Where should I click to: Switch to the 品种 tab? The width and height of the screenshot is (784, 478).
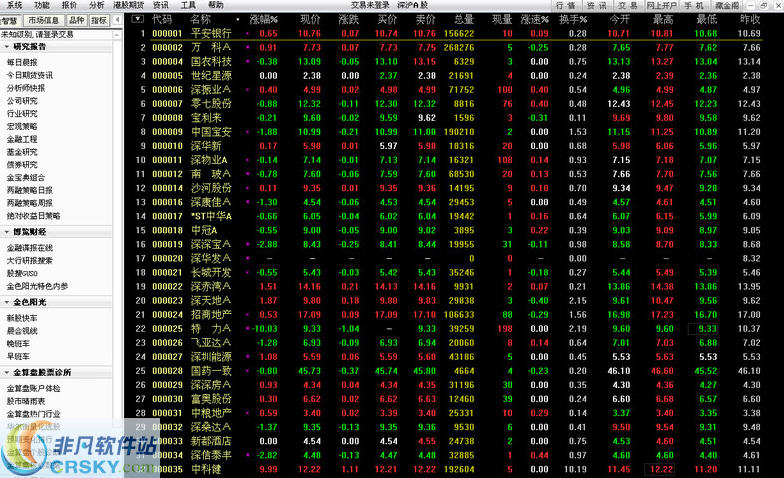coord(76,20)
